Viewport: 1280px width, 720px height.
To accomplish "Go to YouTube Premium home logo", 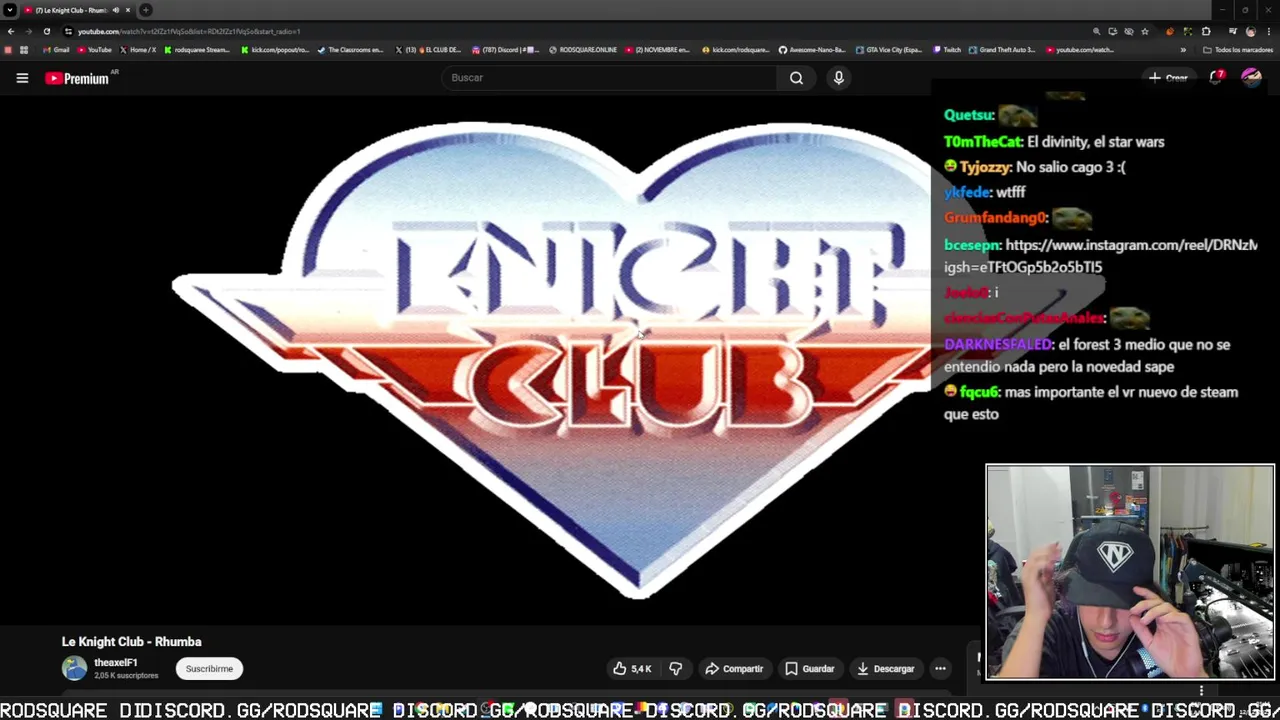I will [x=78, y=78].
